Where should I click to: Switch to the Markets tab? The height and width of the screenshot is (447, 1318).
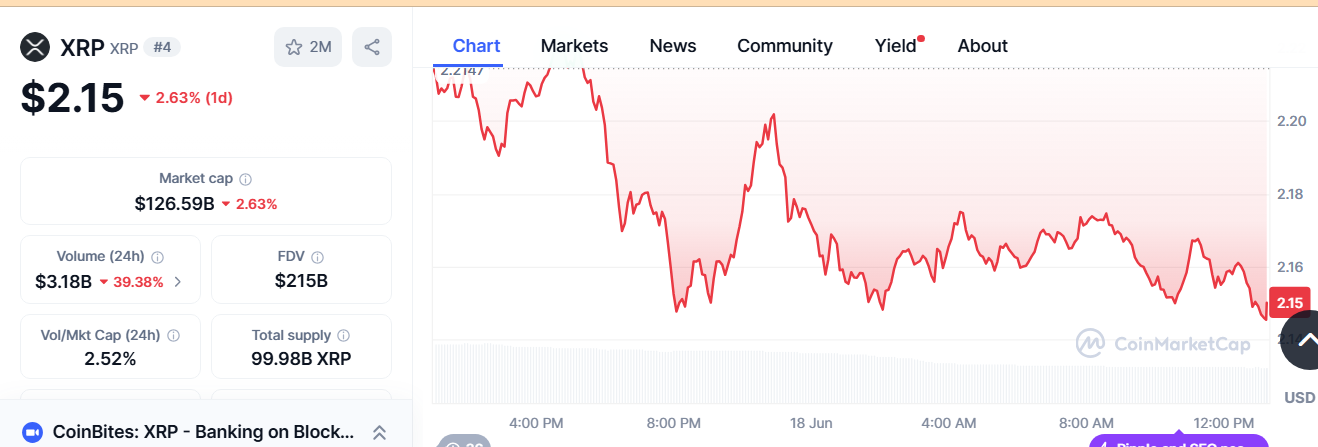coord(574,46)
